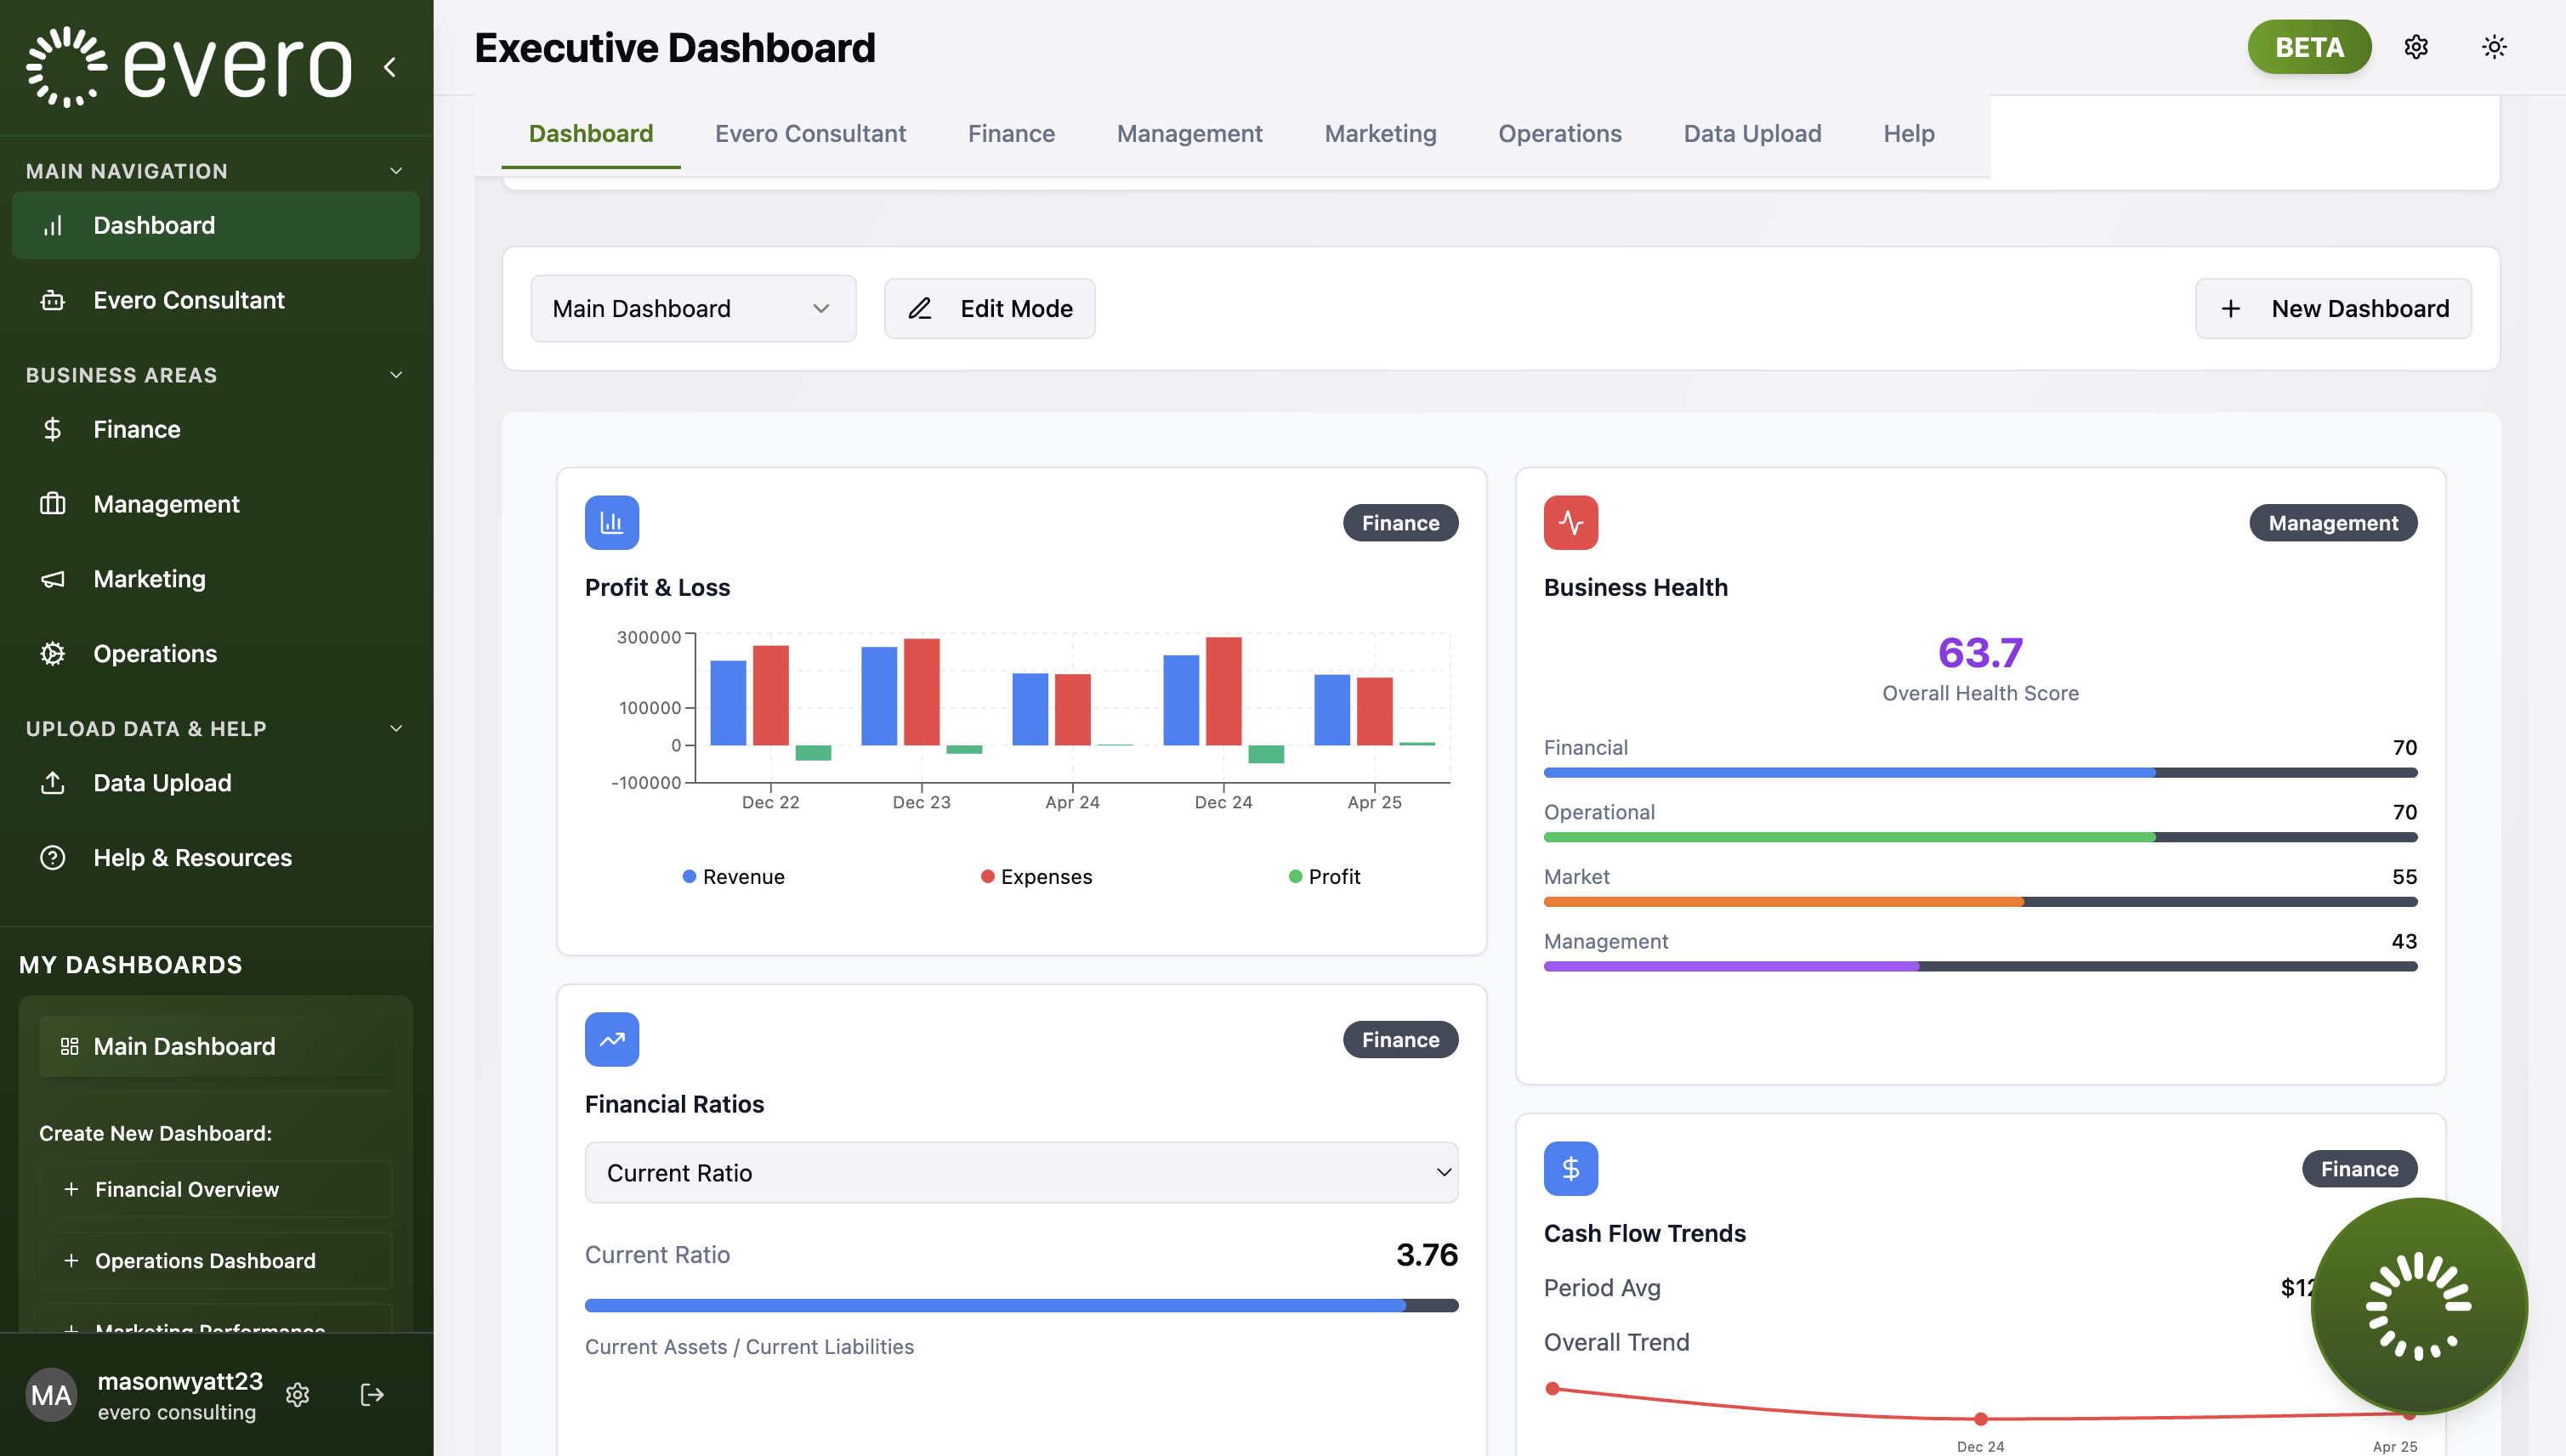Click the Business Health pulse icon

click(1570, 522)
